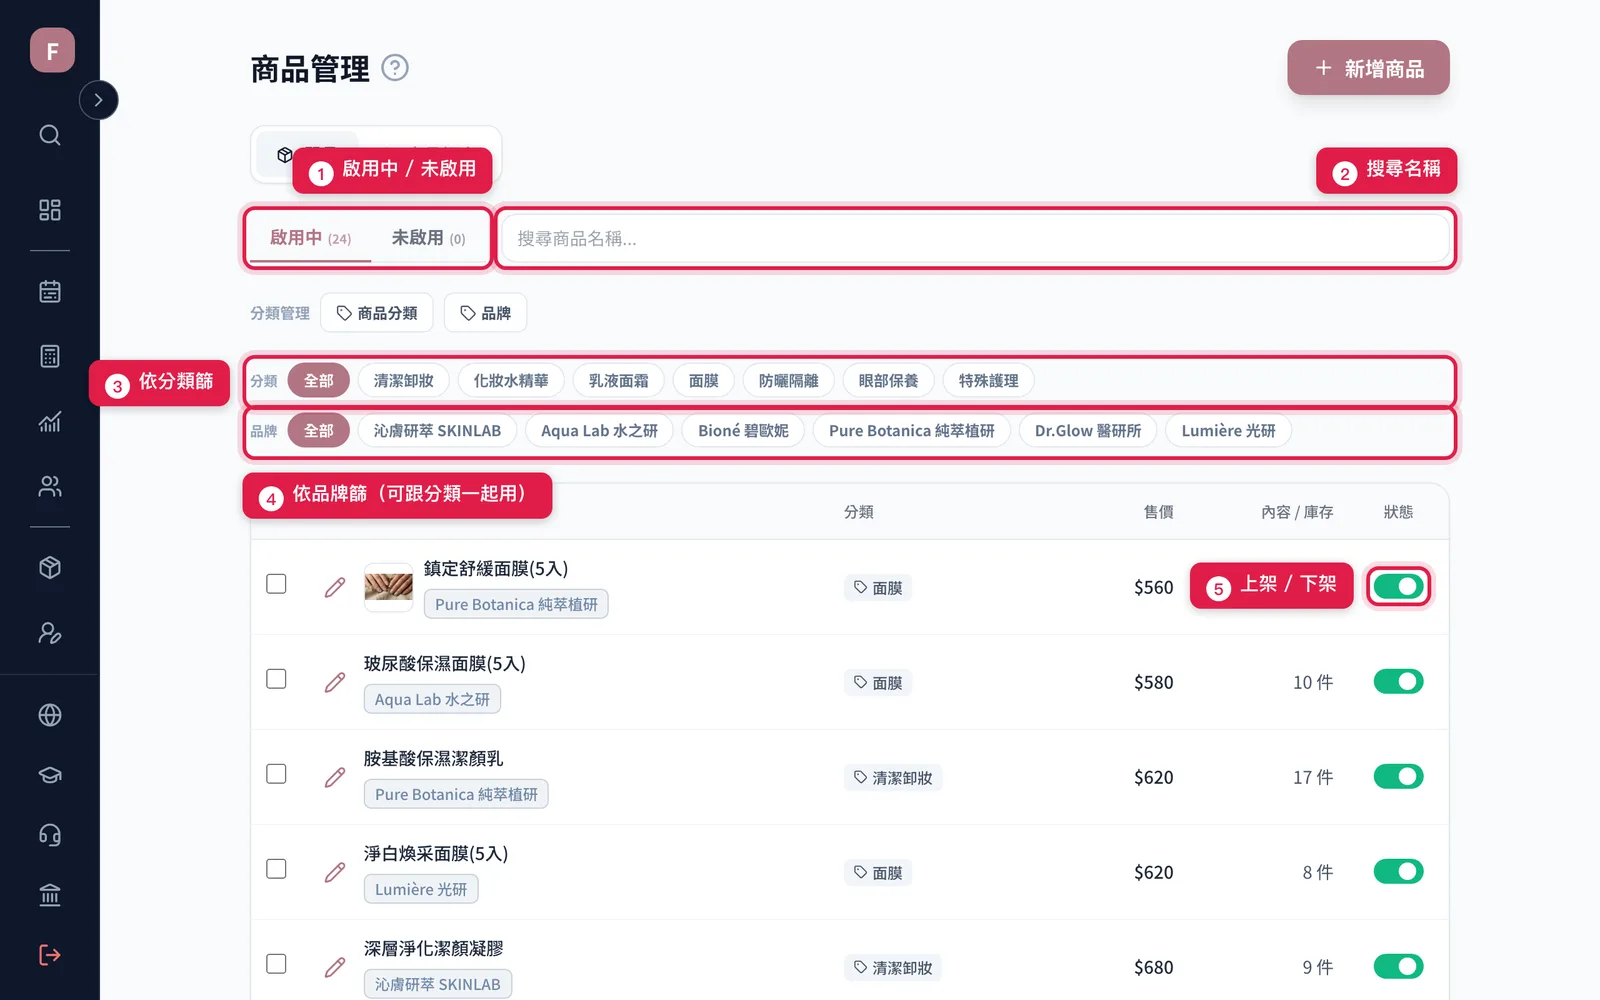Viewport: 1600px width, 1000px height.
Task: Edit 淨白煥采面膜(5入) with pencil icon
Action: 335,872
